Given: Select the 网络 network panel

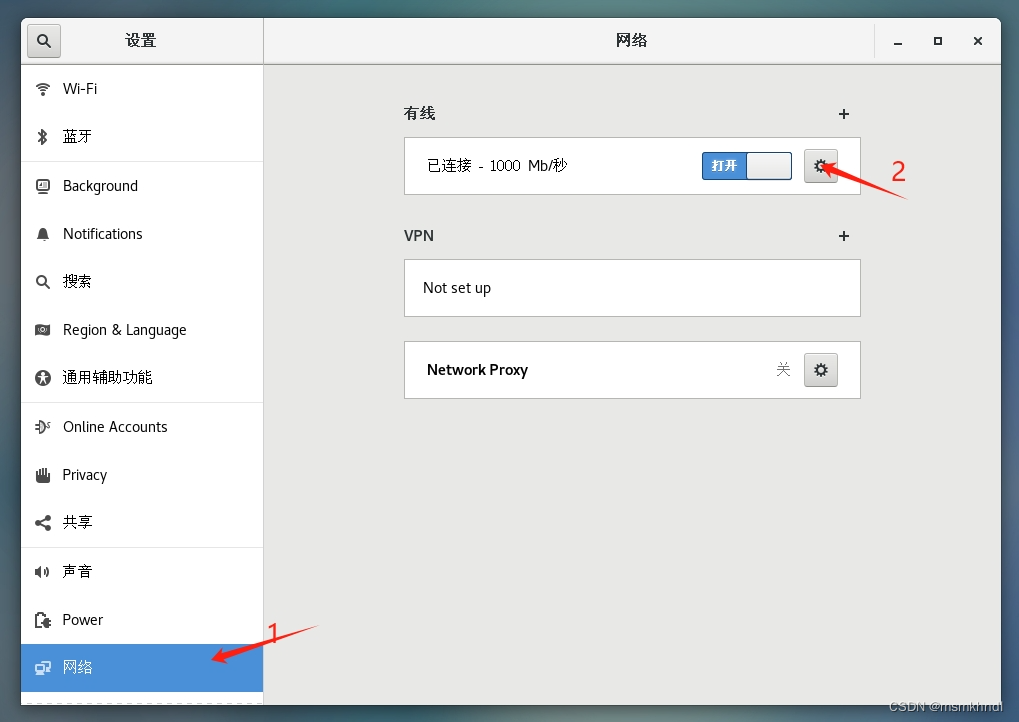Looking at the screenshot, I should click(142, 667).
